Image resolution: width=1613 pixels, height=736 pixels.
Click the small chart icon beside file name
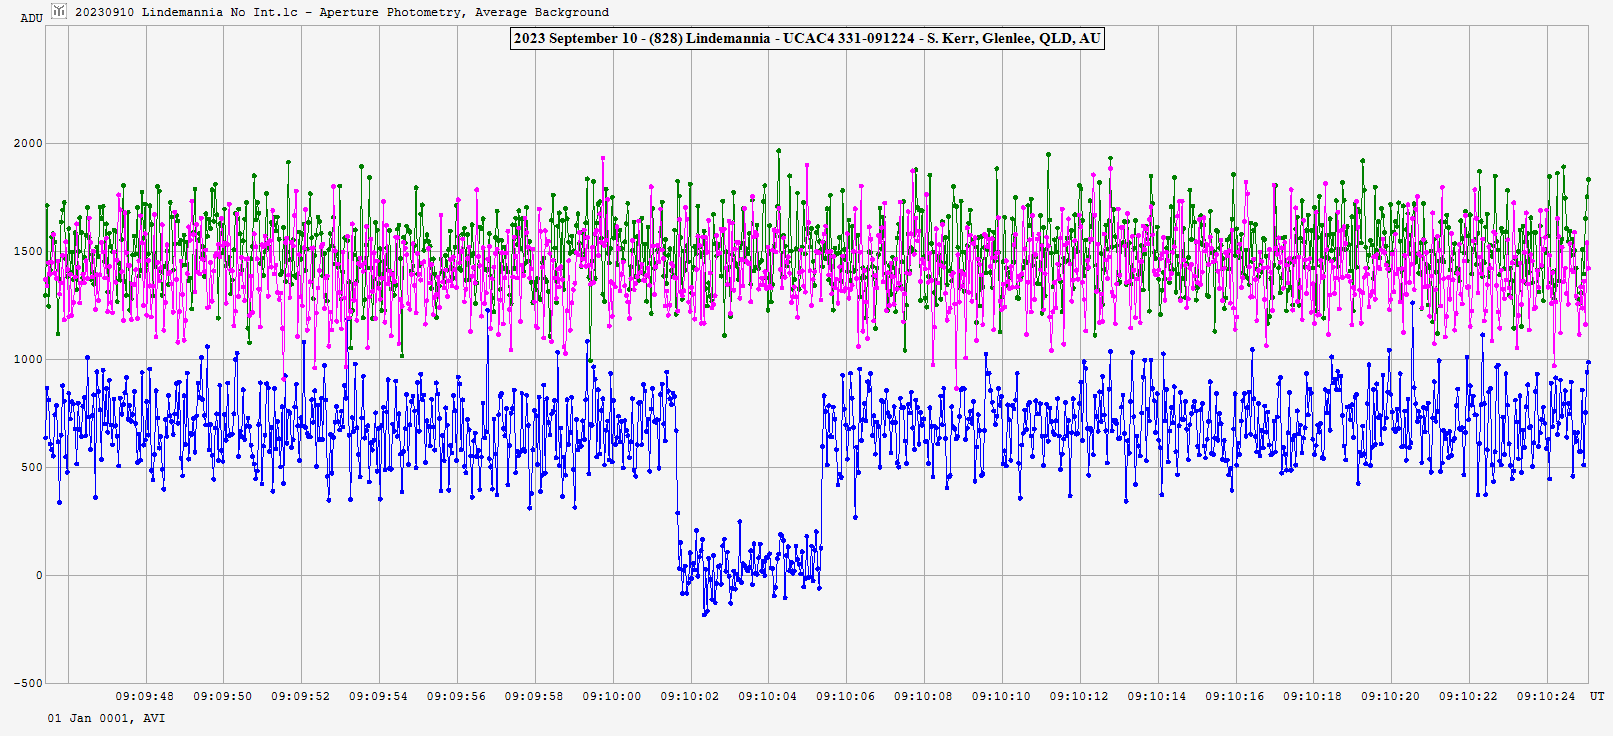59,11
